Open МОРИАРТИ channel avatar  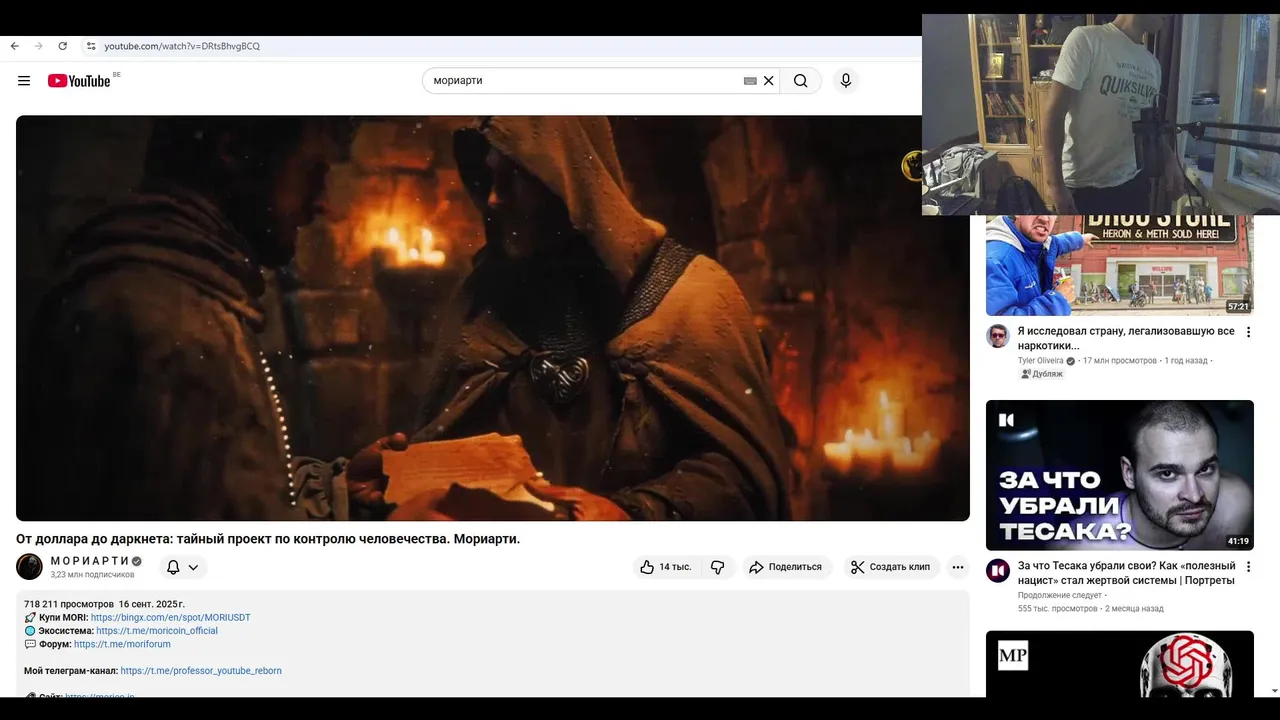click(29, 567)
